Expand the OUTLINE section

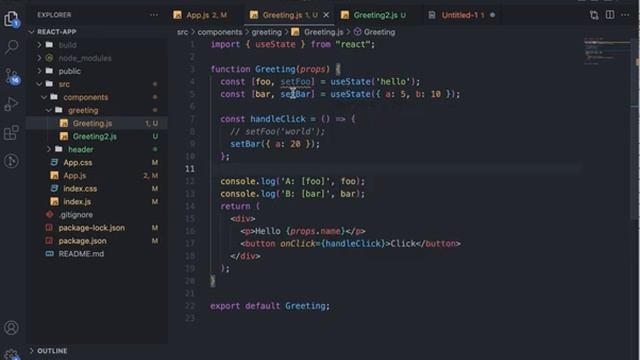click(52, 351)
